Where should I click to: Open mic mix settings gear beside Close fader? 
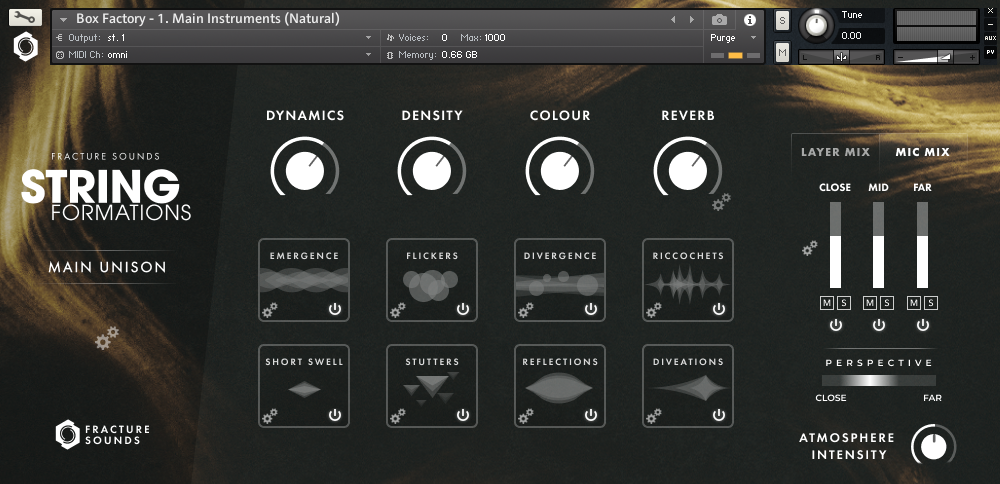810,248
